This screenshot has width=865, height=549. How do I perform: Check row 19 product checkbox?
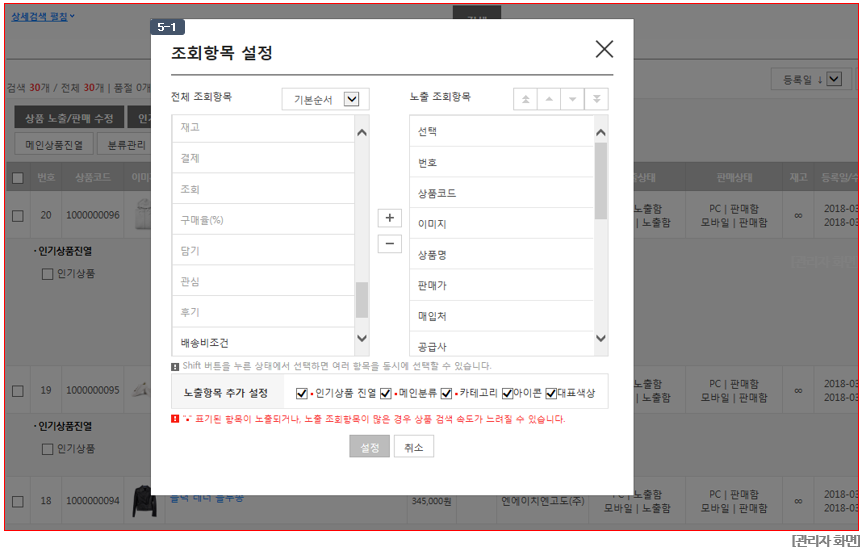point(18,391)
